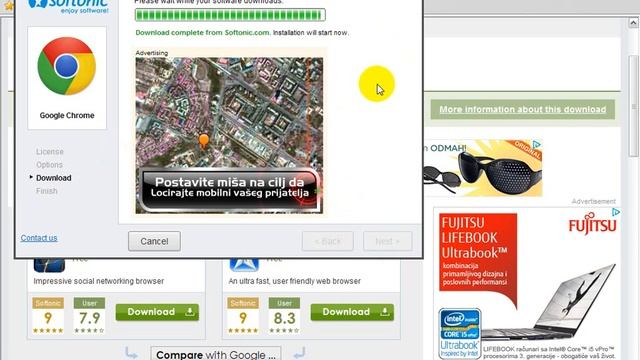
Task: Click the Google Chrome logo in installer
Action: click(x=67, y=66)
